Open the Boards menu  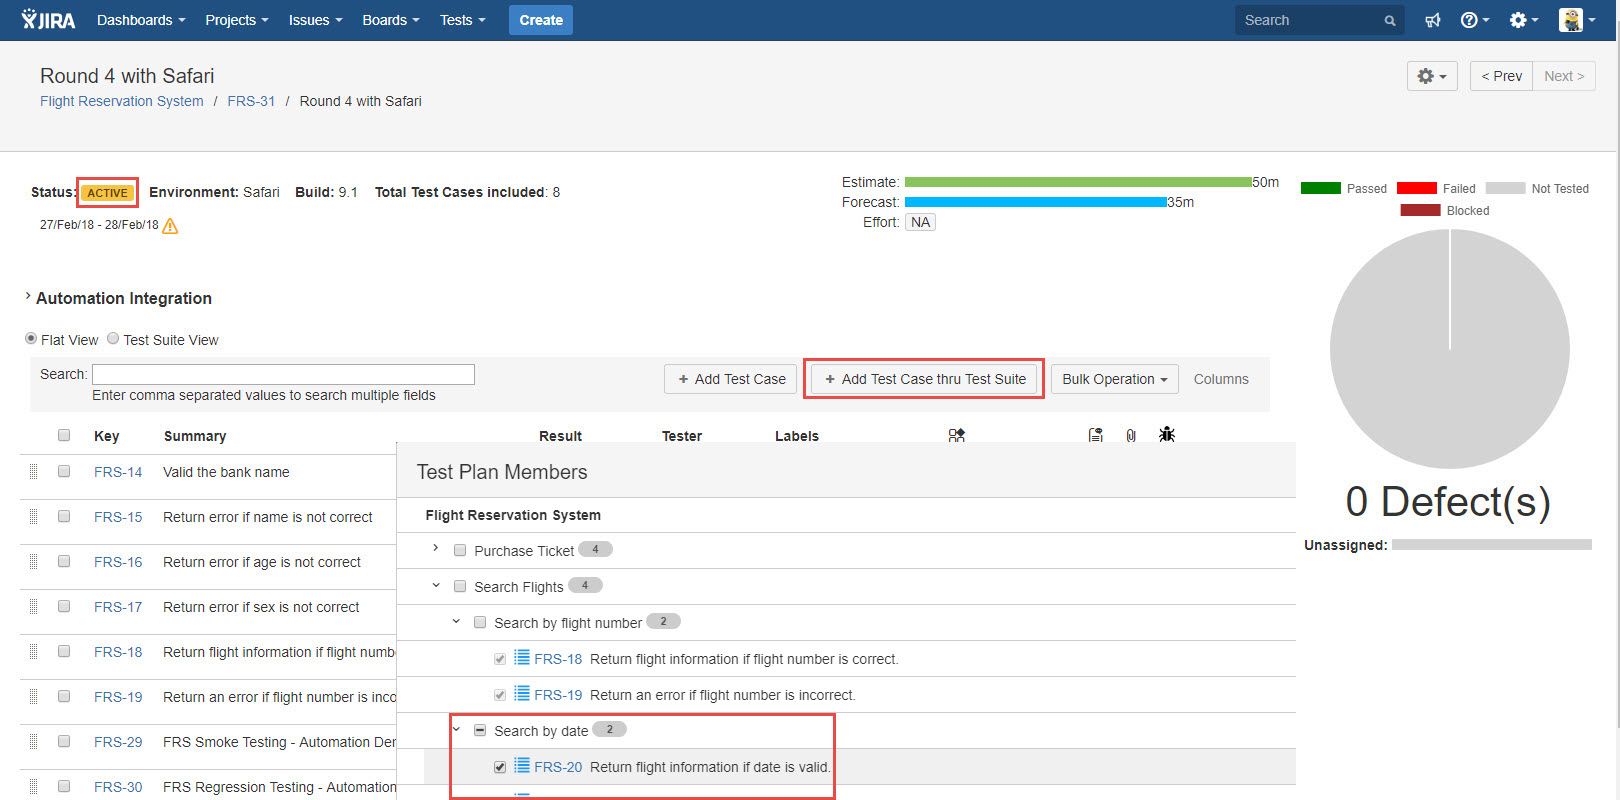pos(391,20)
